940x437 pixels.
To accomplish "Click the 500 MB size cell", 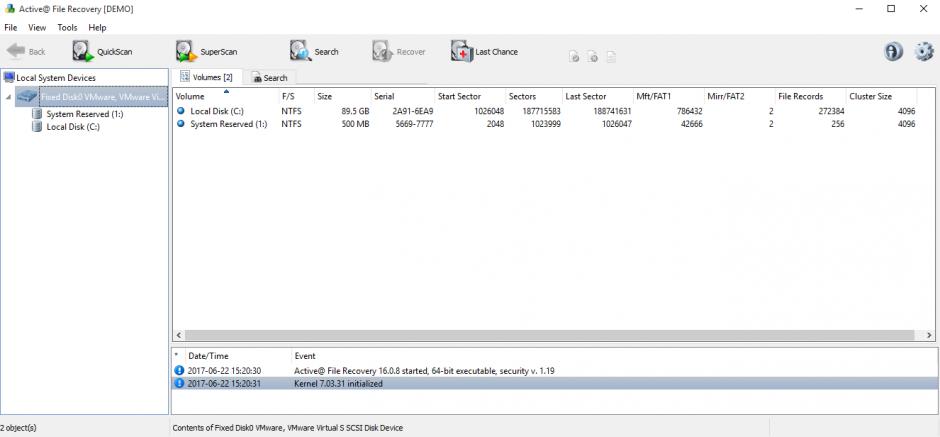I will [355, 124].
